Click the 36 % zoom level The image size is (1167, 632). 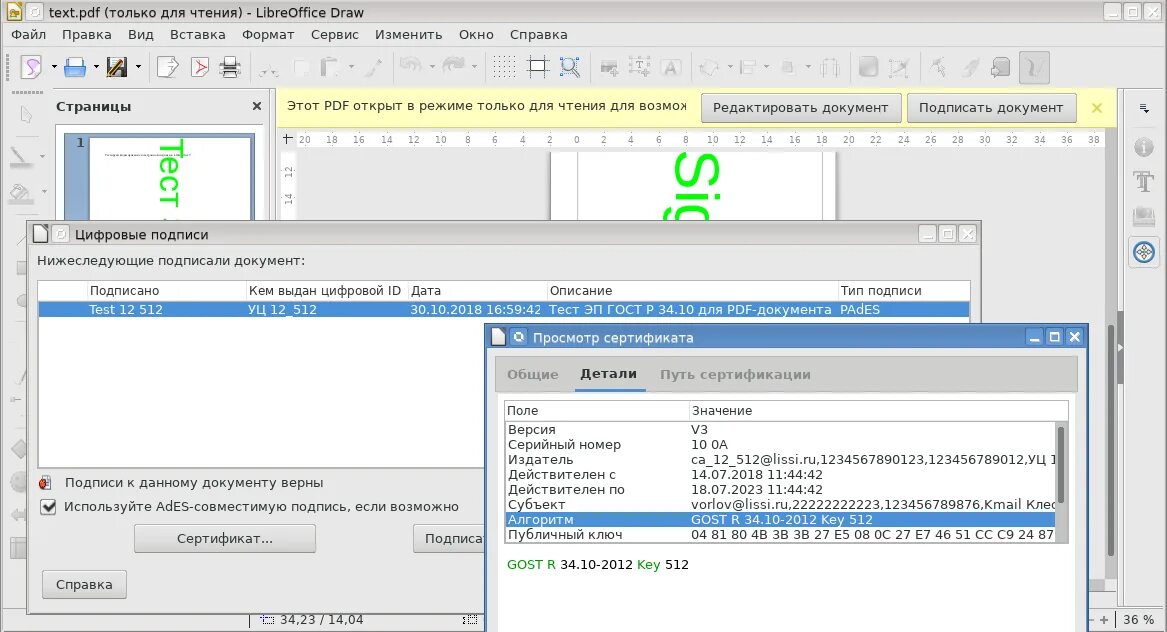click(x=1138, y=619)
